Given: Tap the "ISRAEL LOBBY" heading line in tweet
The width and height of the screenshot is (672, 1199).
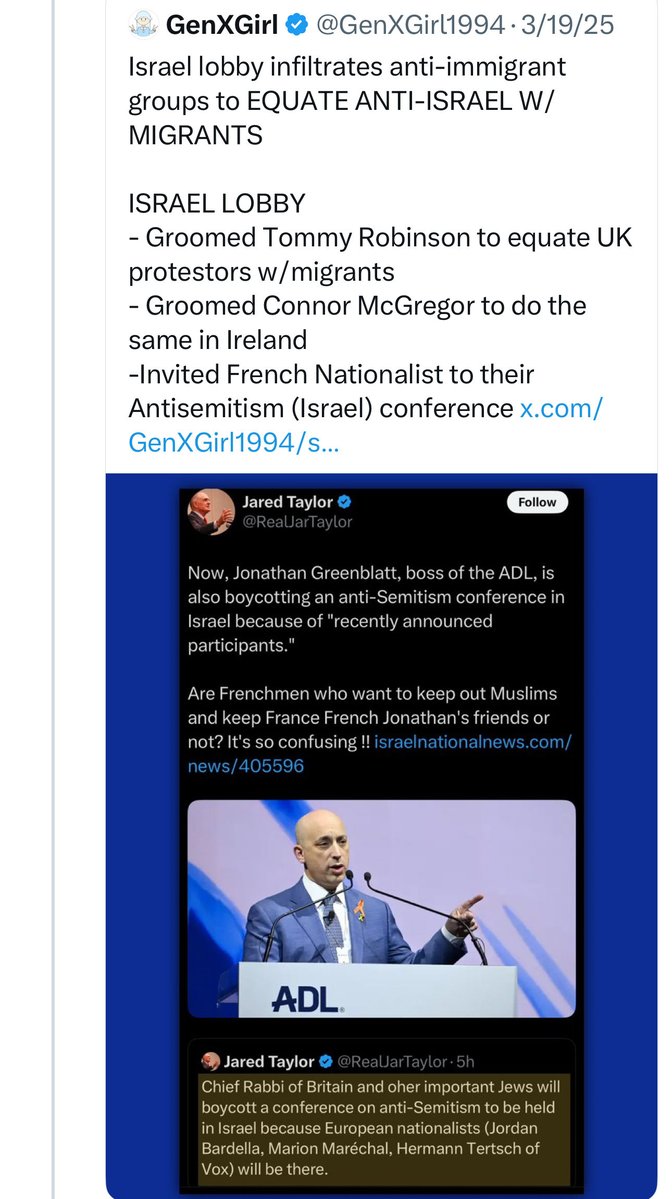Looking at the screenshot, I should point(217,204).
